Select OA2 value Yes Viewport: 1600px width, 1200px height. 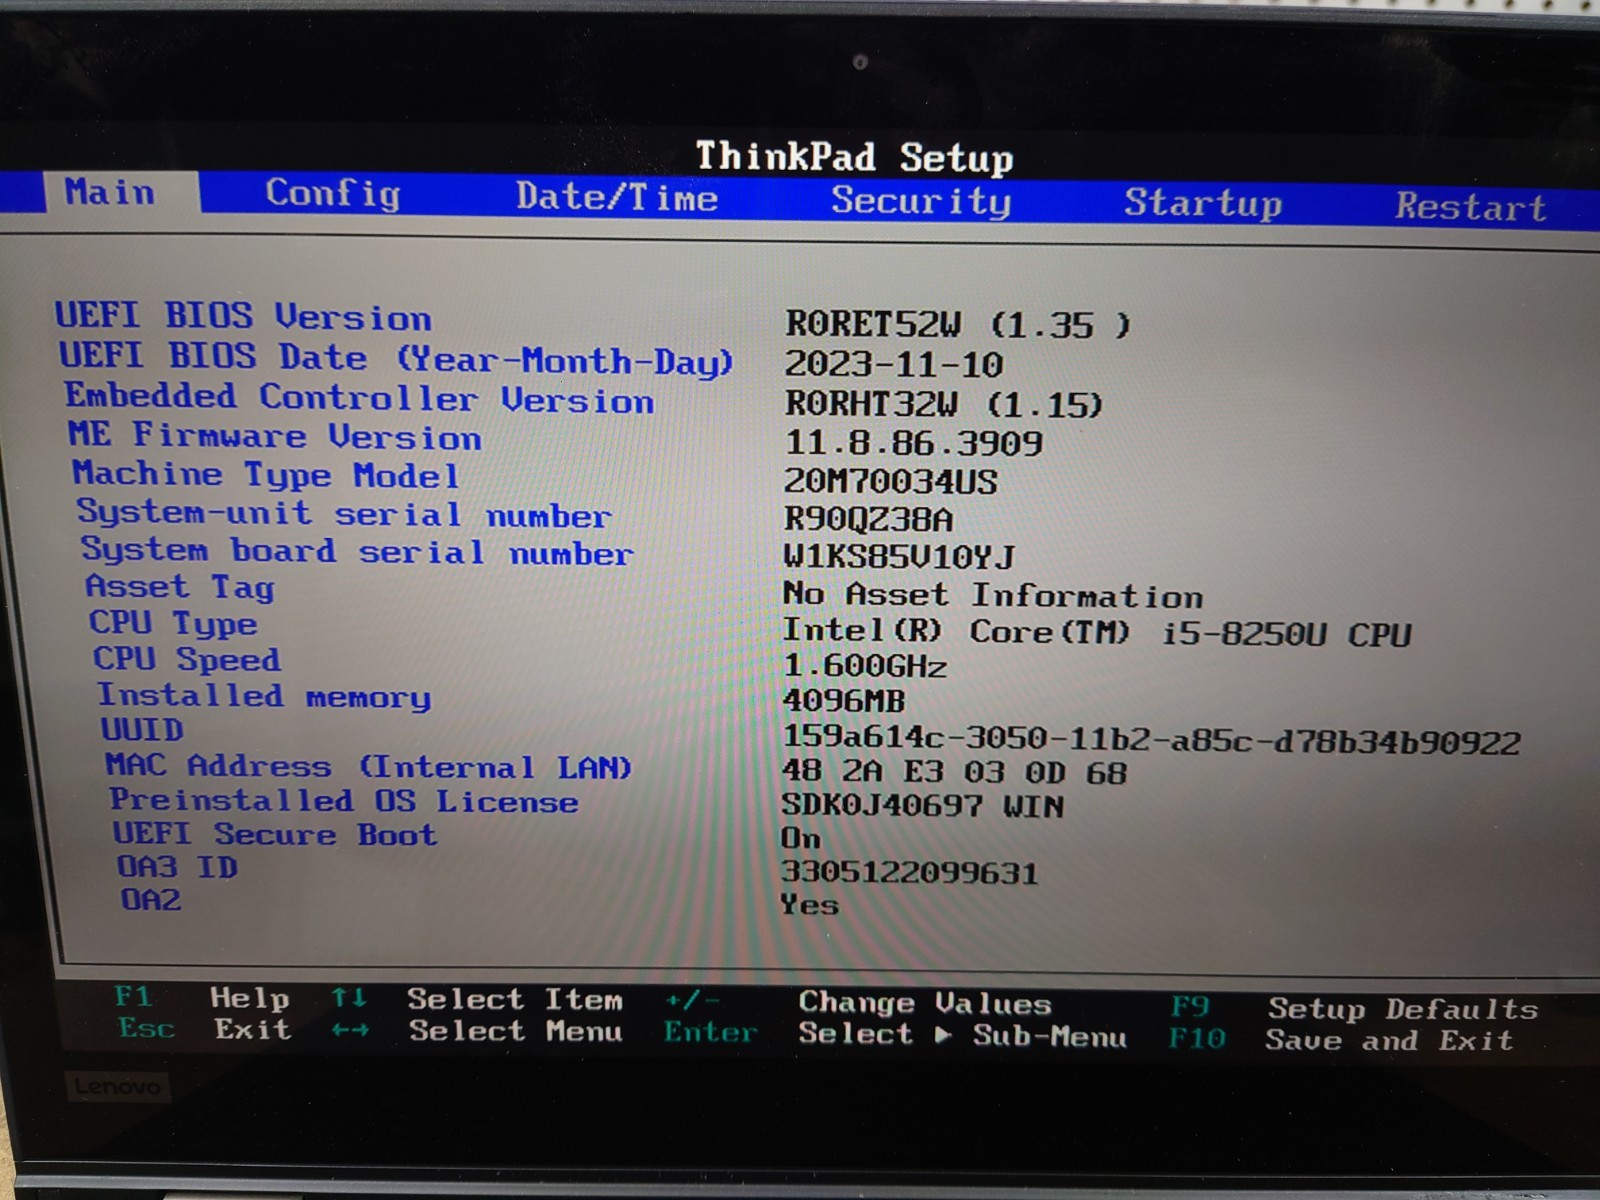click(809, 905)
